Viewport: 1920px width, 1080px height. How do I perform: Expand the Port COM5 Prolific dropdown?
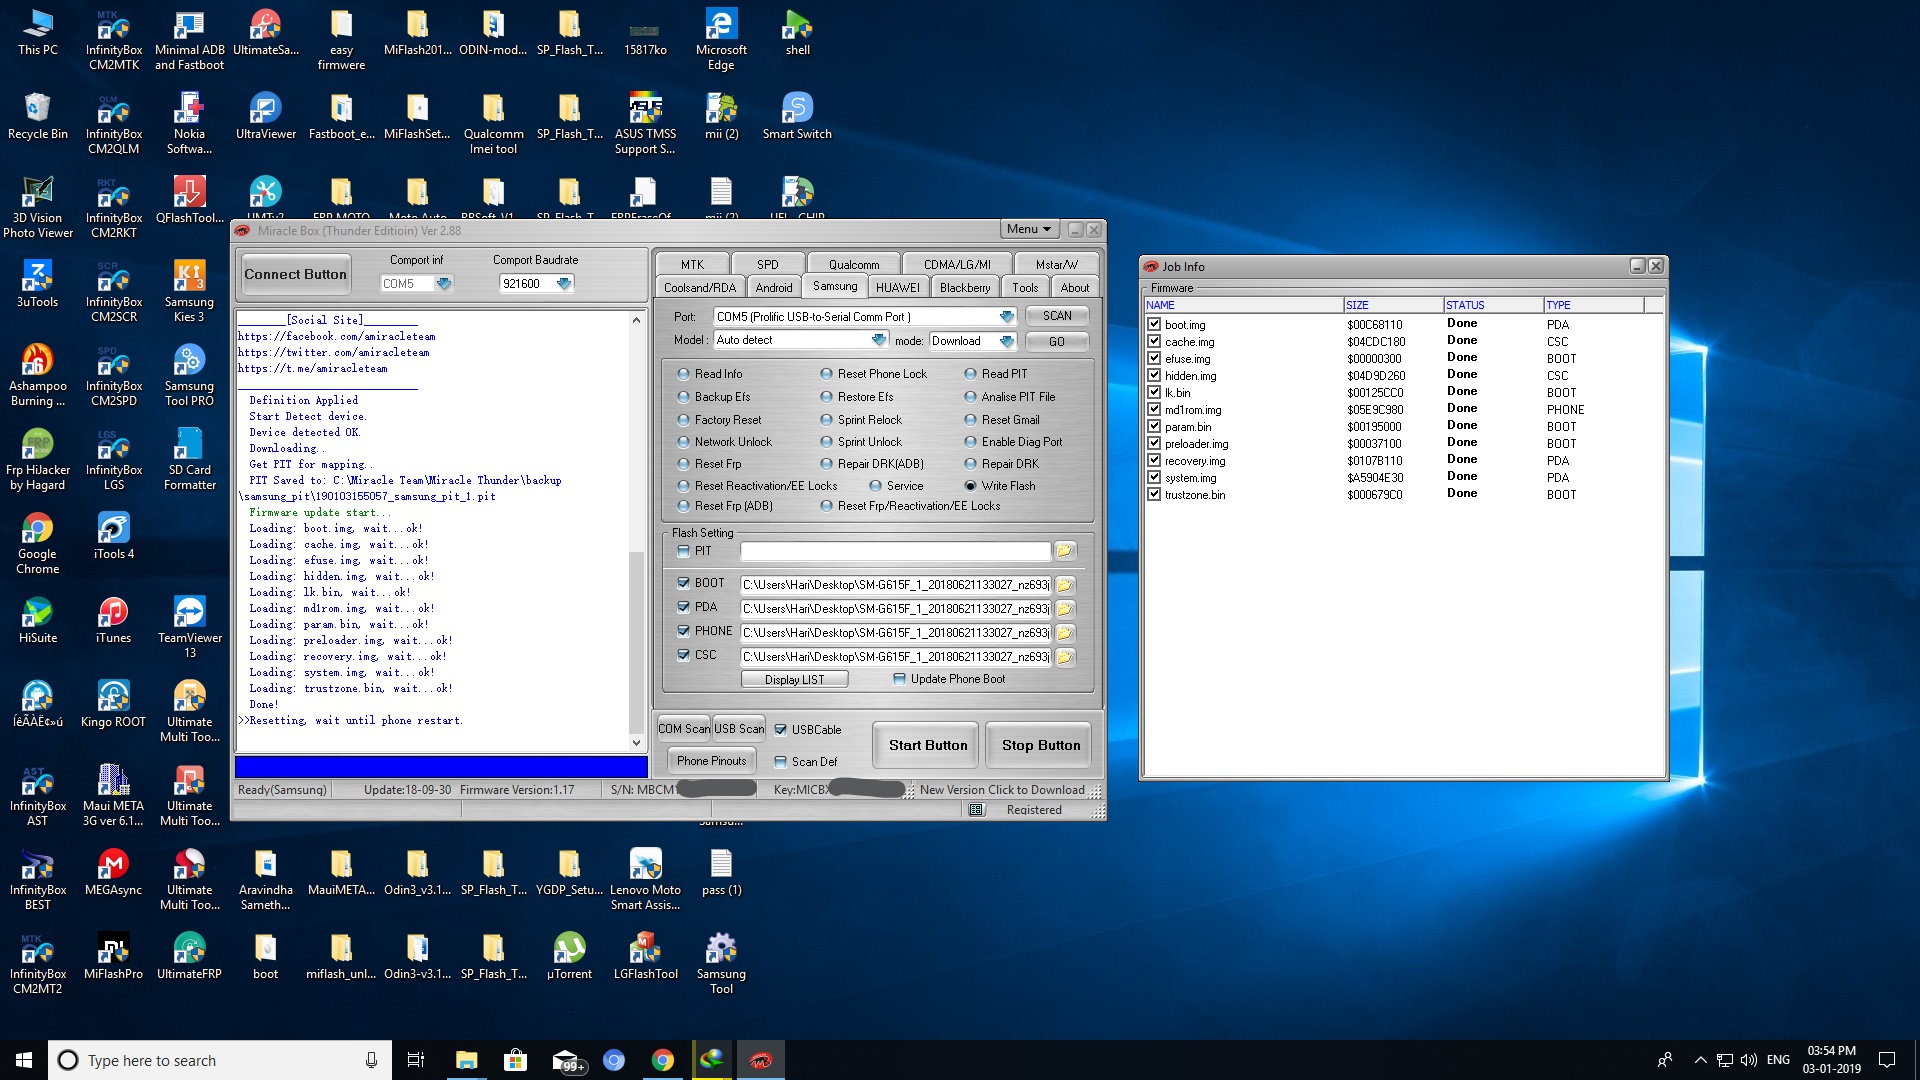pos(1007,317)
